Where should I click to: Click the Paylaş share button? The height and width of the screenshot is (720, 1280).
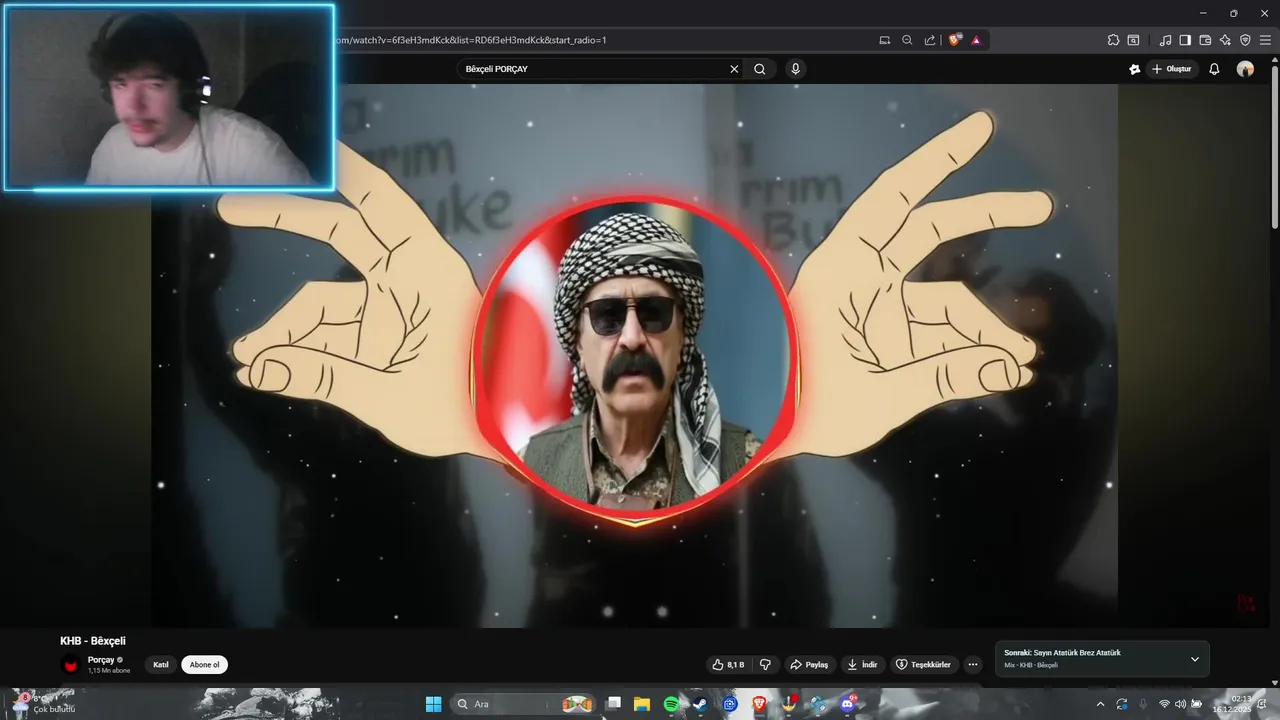coord(809,665)
